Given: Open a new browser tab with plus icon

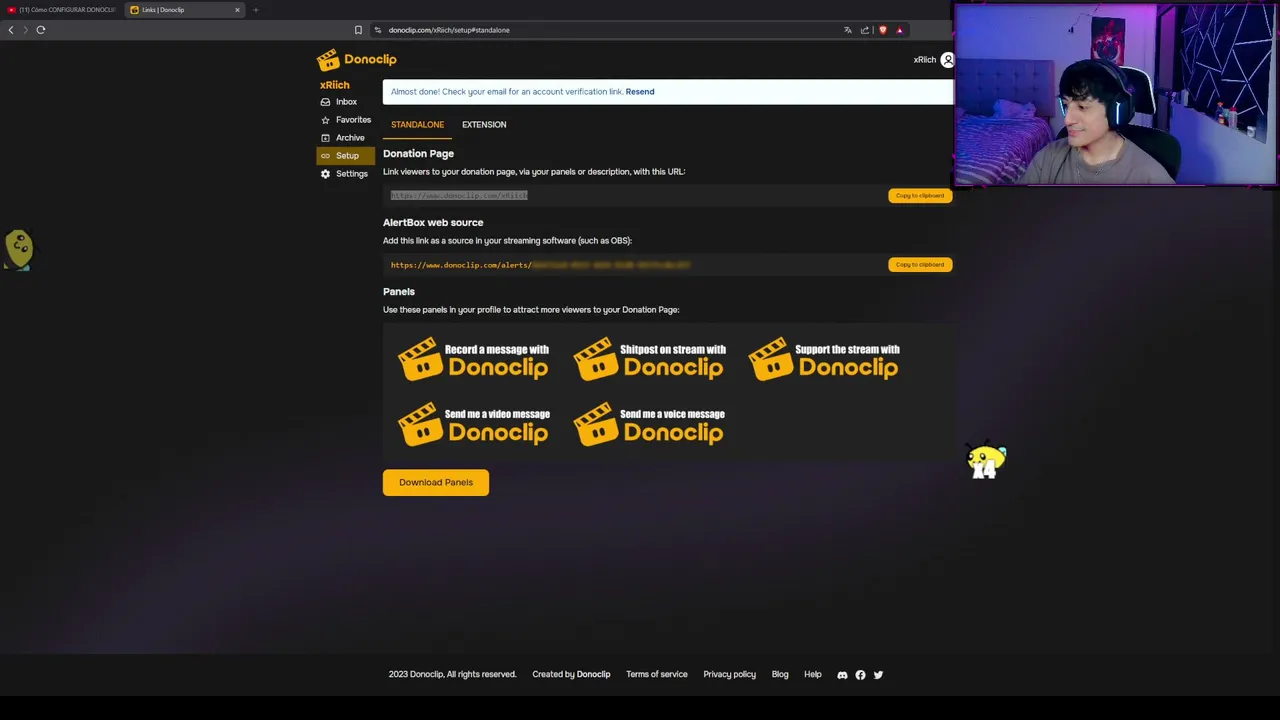Looking at the screenshot, I should tap(255, 10).
